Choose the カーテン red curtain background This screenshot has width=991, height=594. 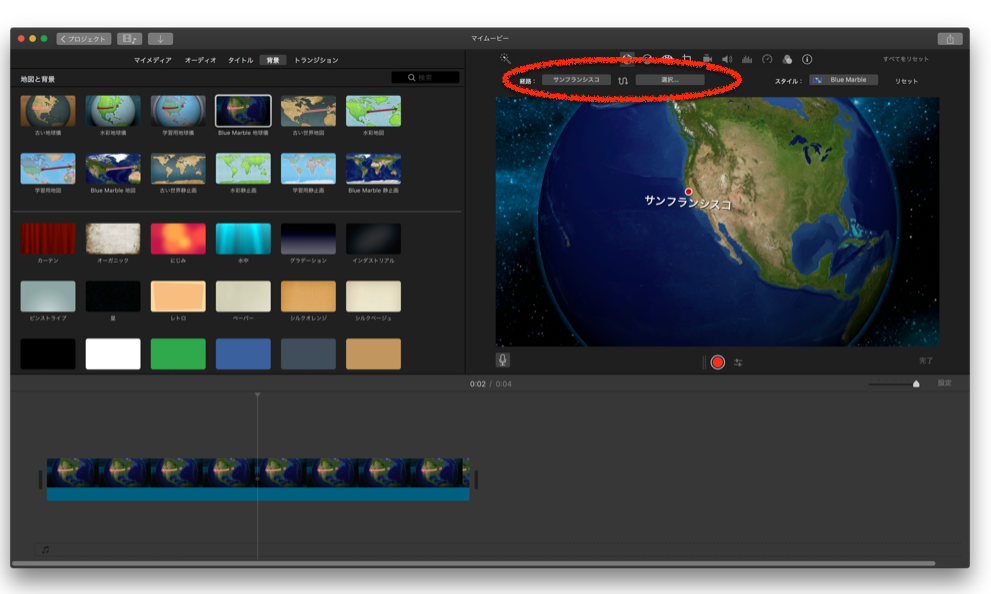(48, 239)
